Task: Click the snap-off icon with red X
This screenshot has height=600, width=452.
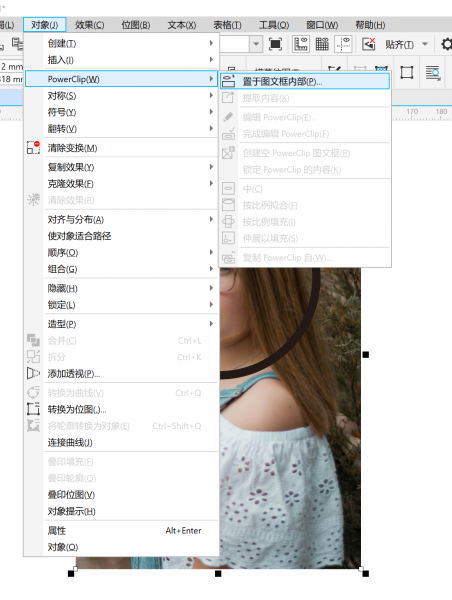Action: [369, 44]
